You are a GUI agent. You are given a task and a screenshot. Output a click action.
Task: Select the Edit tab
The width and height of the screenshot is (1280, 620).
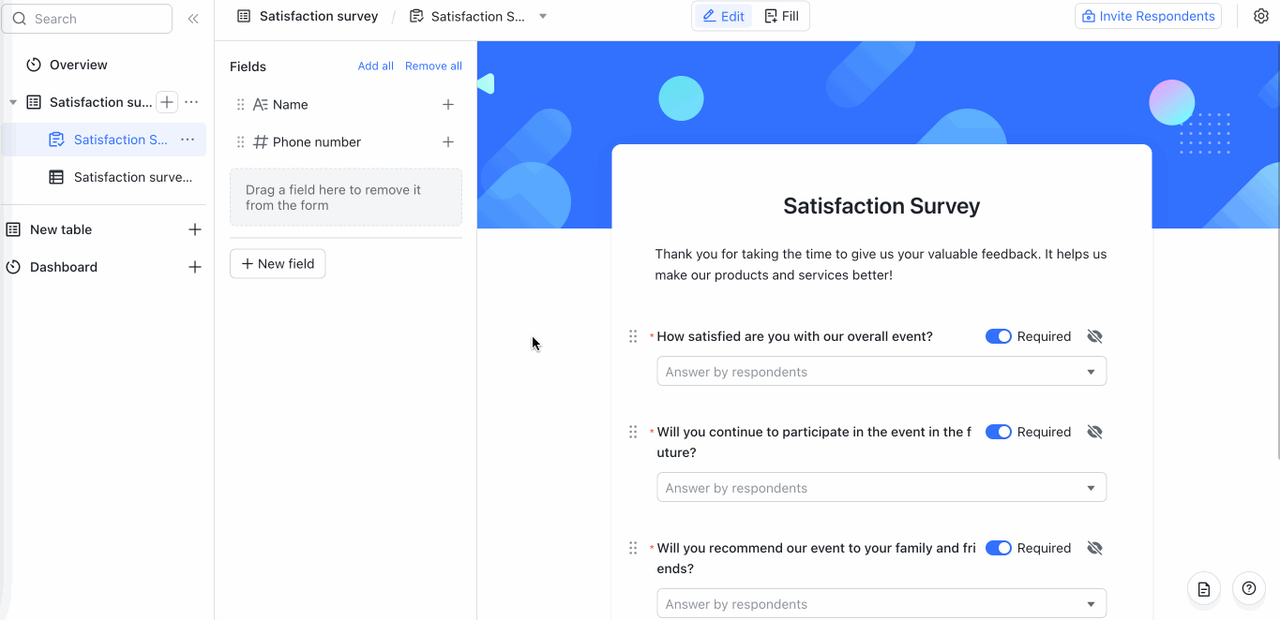point(724,16)
